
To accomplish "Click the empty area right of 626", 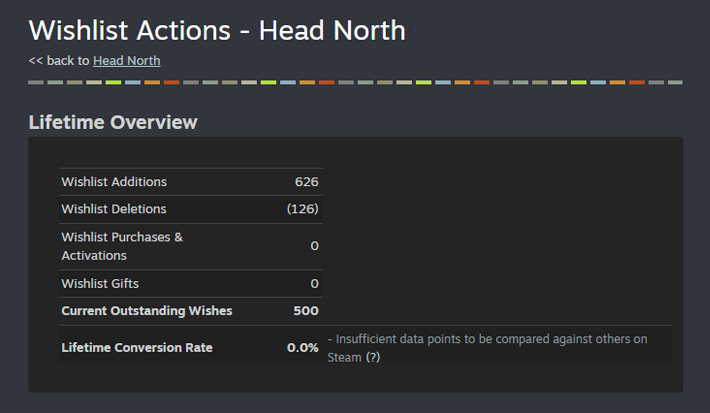I will 500,182.
